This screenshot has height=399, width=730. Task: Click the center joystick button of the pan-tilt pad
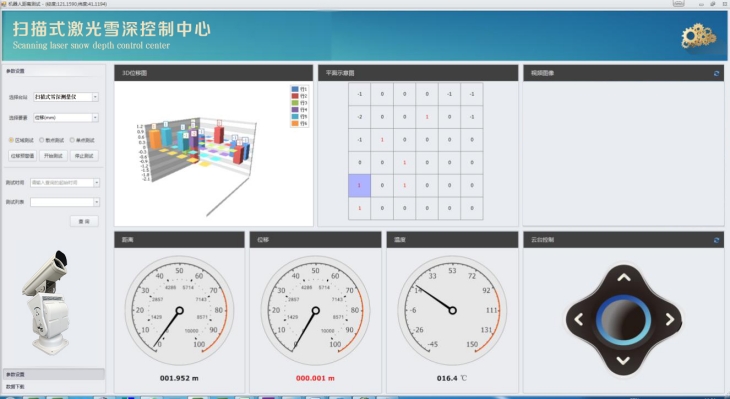623,320
